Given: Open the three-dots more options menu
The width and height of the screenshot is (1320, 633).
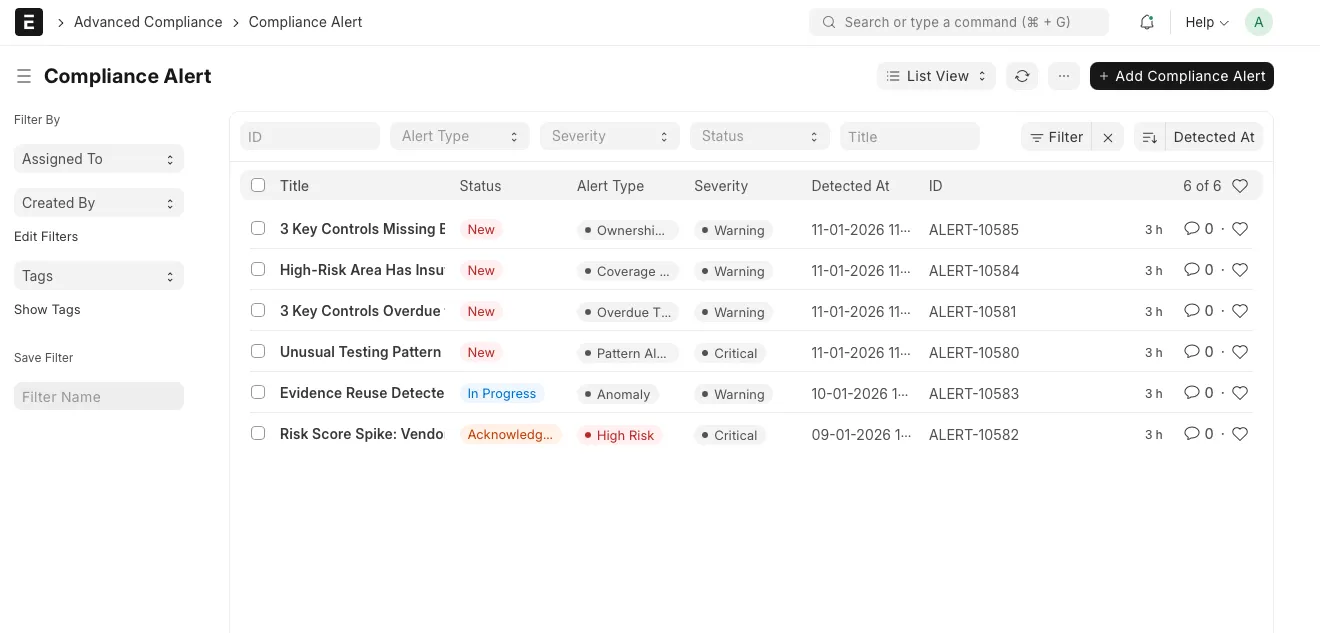Looking at the screenshot, I should (1063, 76).
